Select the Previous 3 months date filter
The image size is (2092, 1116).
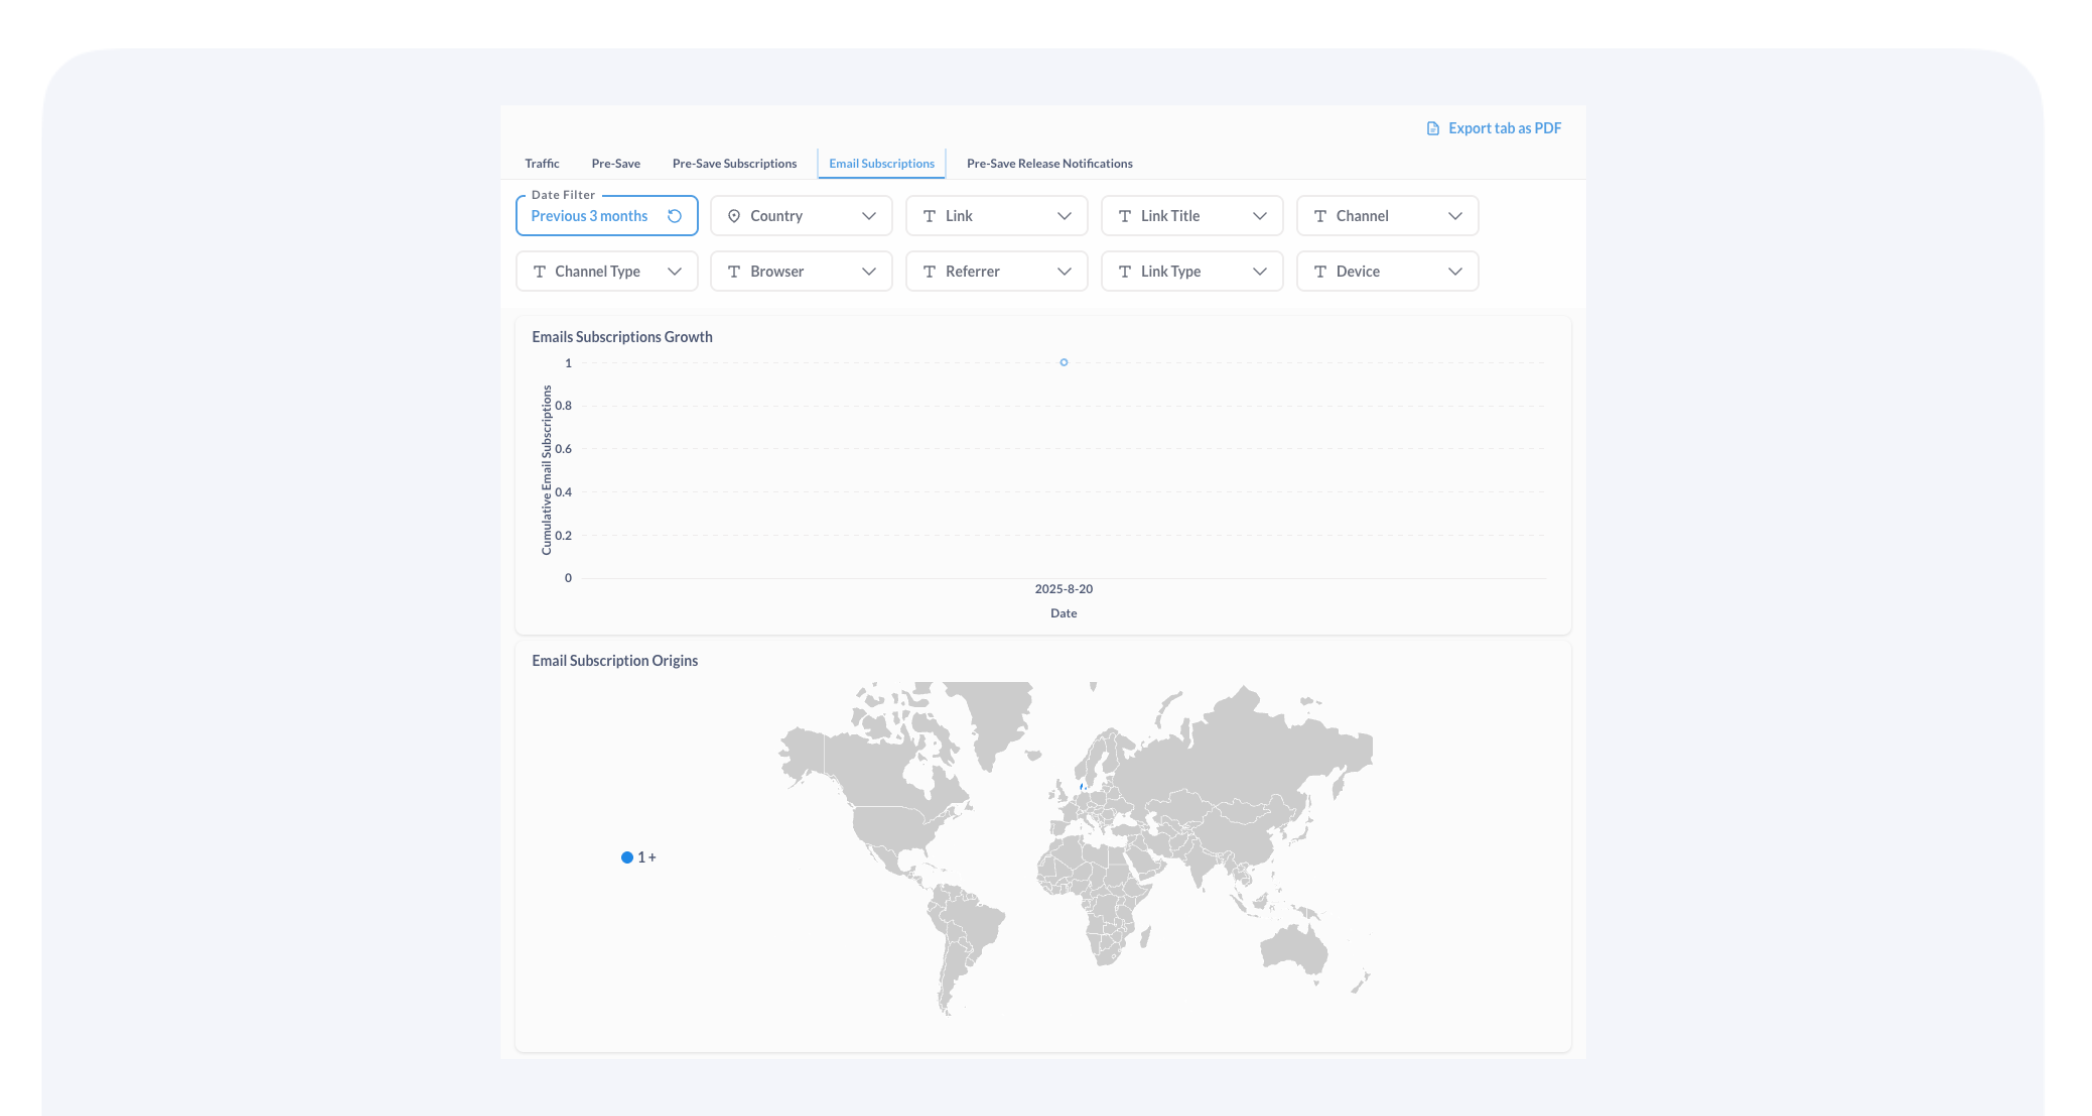click(589, 216)
